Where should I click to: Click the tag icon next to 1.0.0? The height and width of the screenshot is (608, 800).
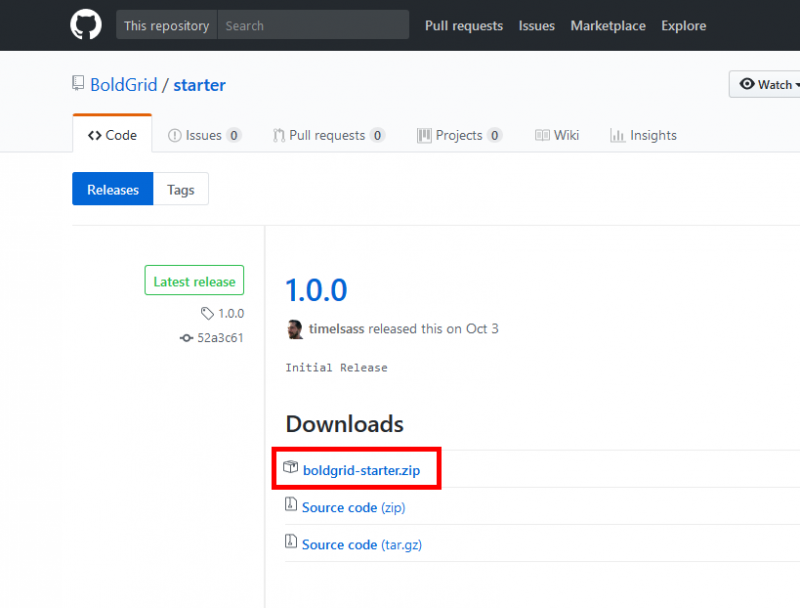point(206,313)
